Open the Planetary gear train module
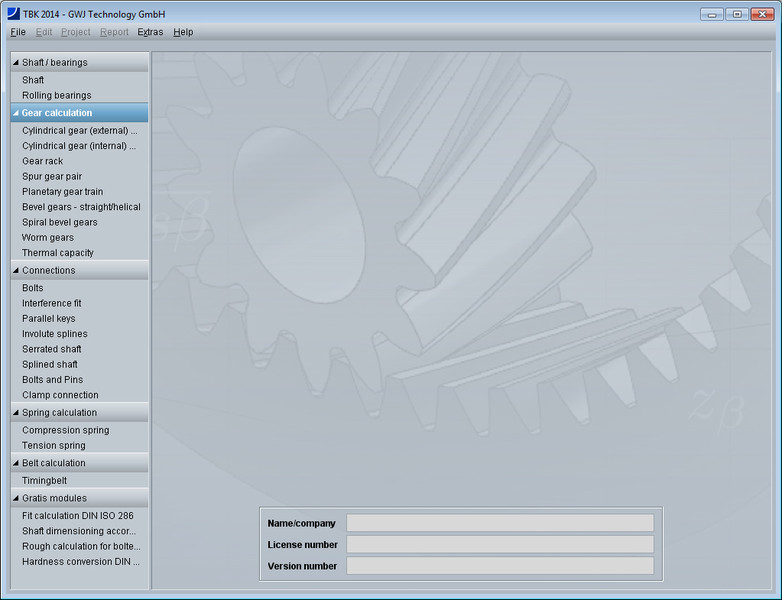 coord(62,191)
